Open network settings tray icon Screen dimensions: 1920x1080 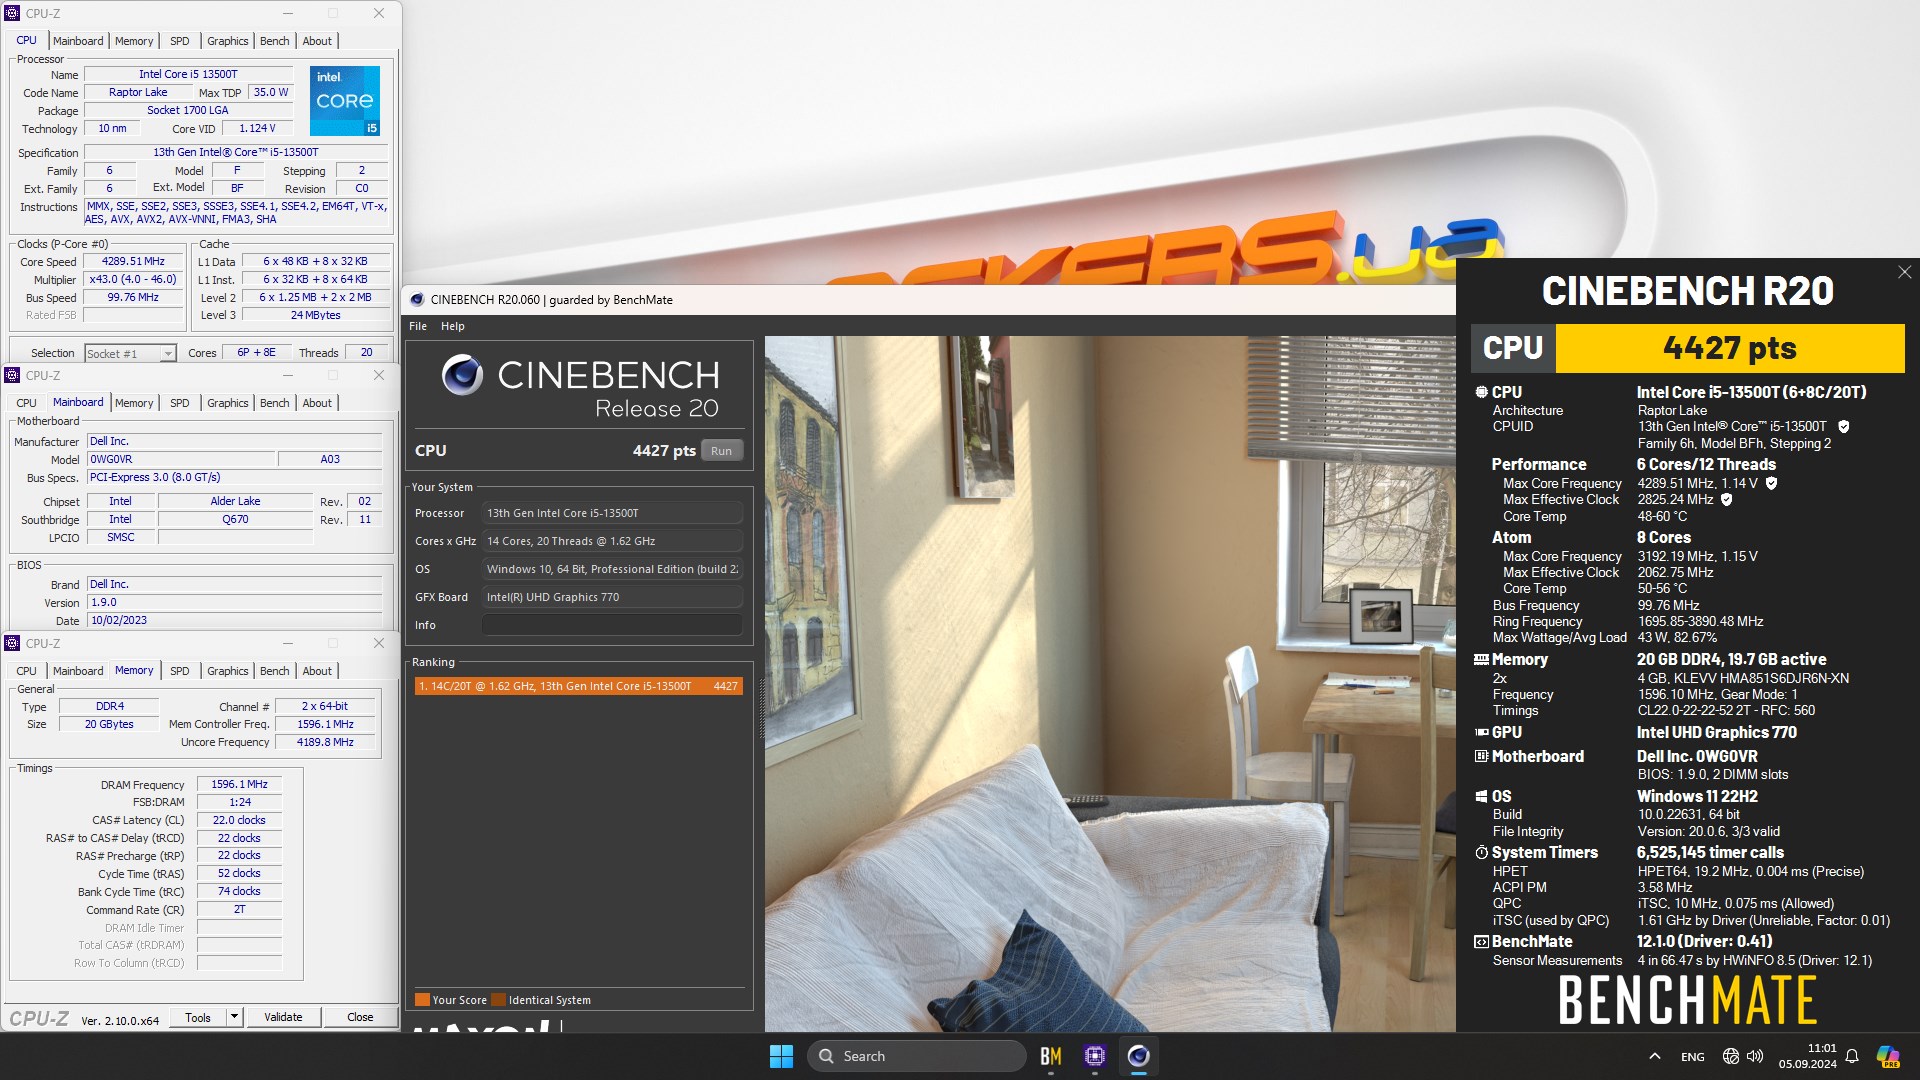1731,1056
